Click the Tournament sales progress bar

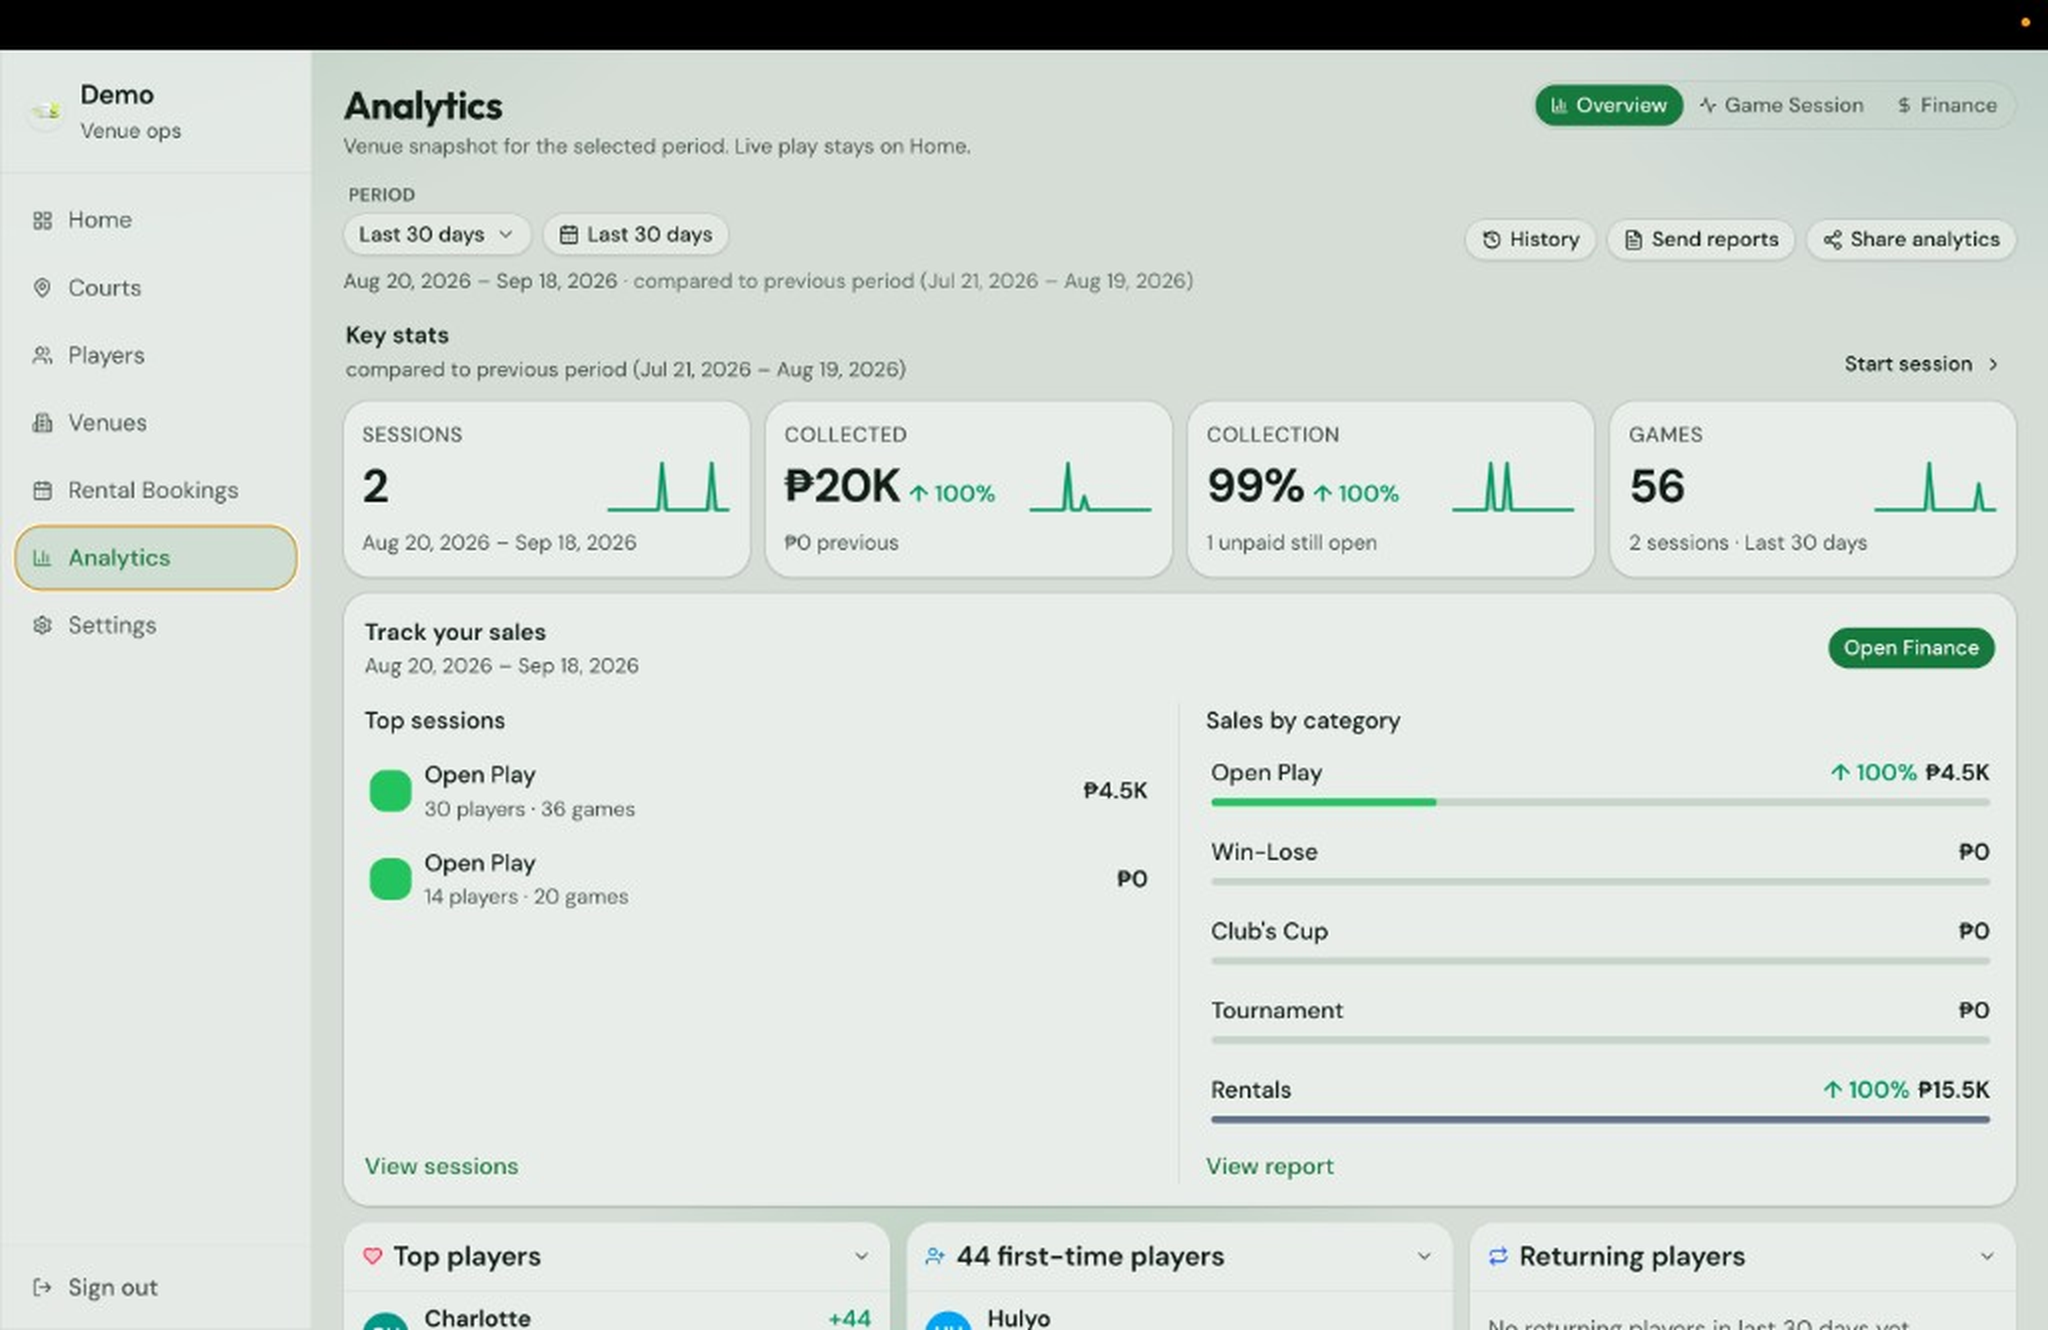coord(1600,1040)
